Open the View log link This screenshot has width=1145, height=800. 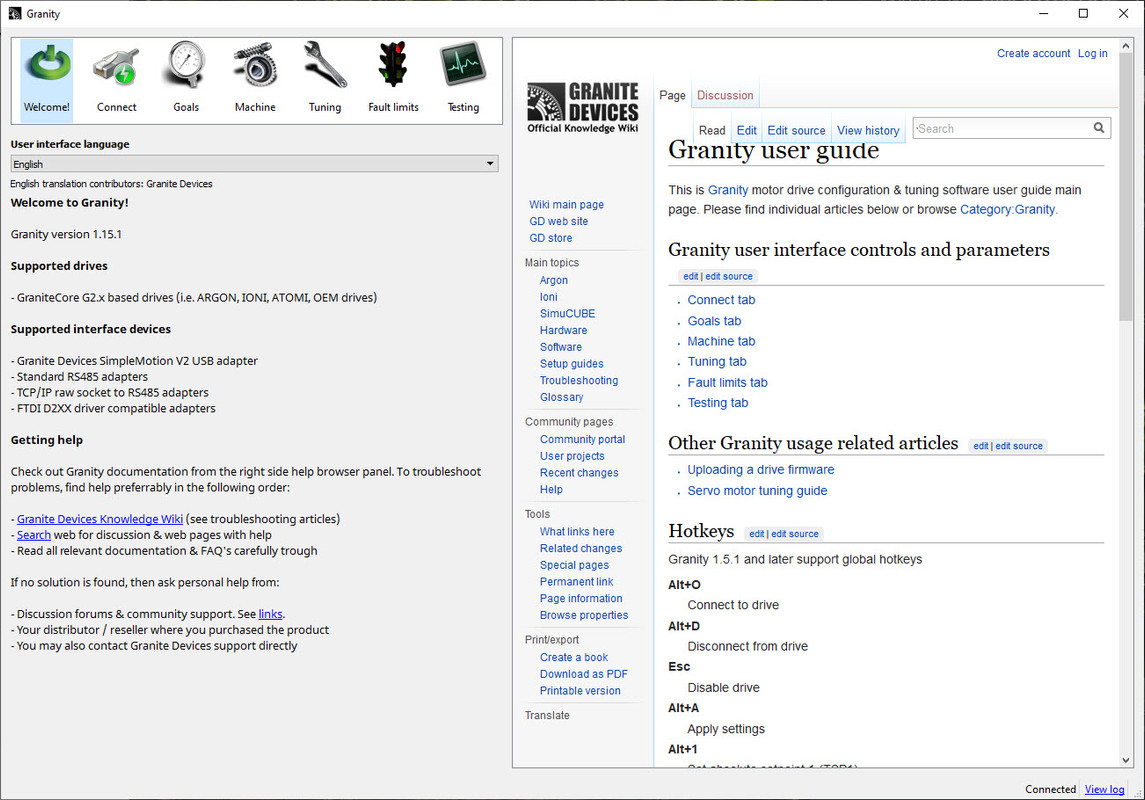1104,789
